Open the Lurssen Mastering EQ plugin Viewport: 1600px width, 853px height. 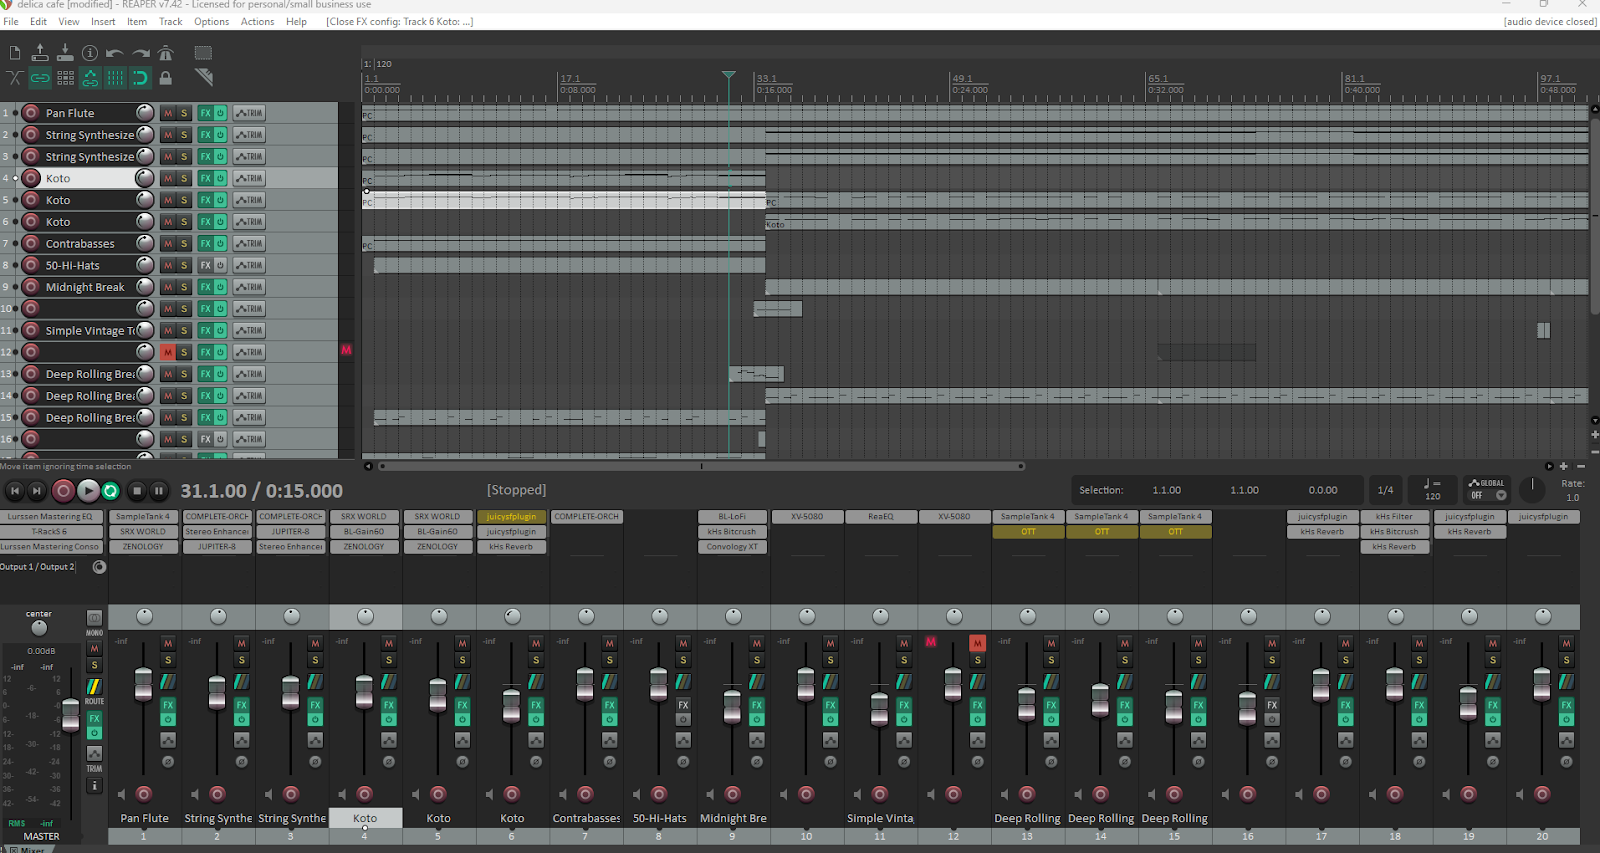point(50,517)
